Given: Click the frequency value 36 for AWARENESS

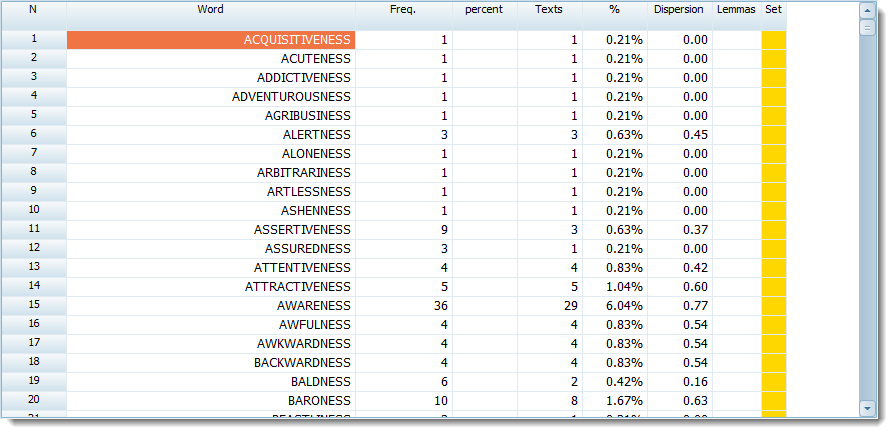Looking at the screenshot, I should point(440,305).
